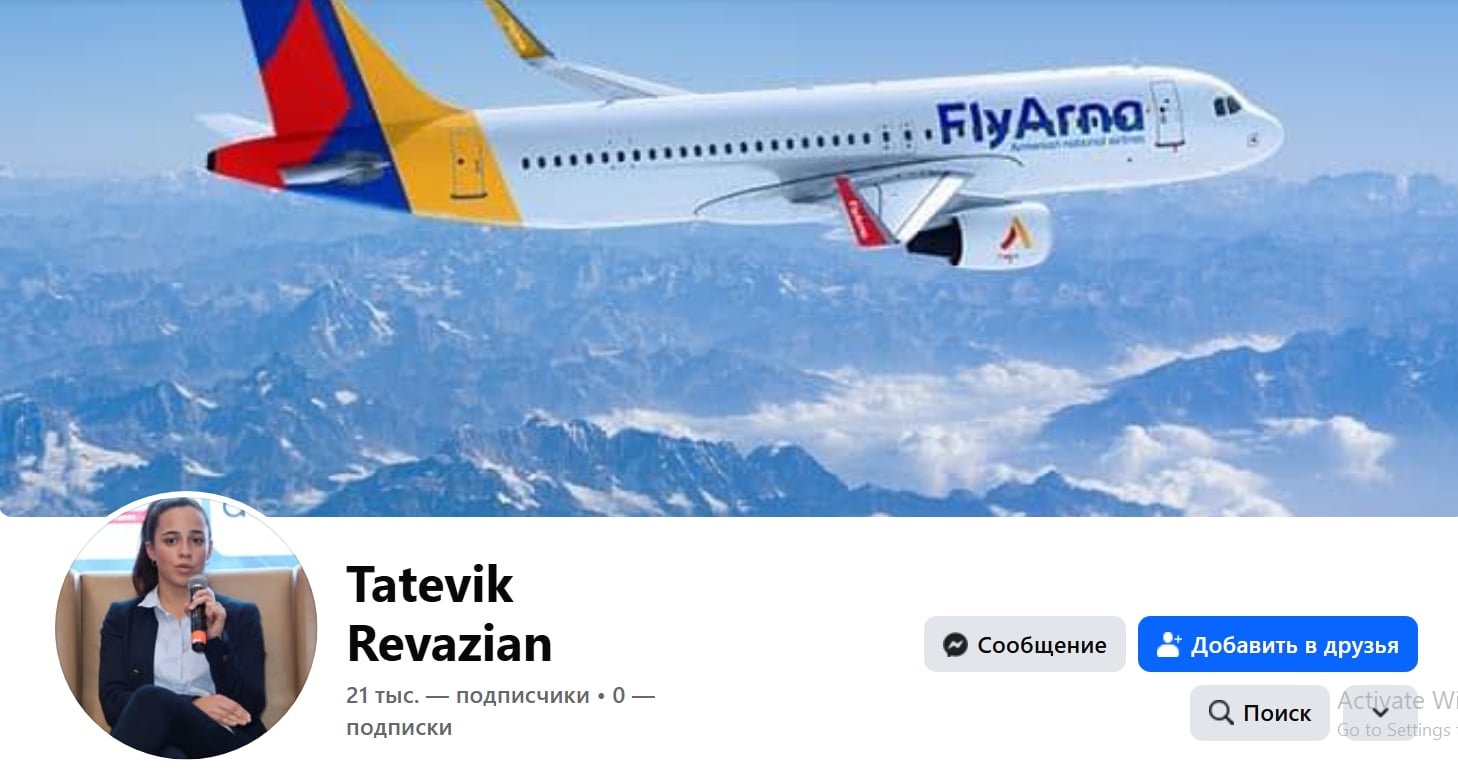Add friend with Добавить в друзья
1458x782 pixels.
tap(1278, 644)
